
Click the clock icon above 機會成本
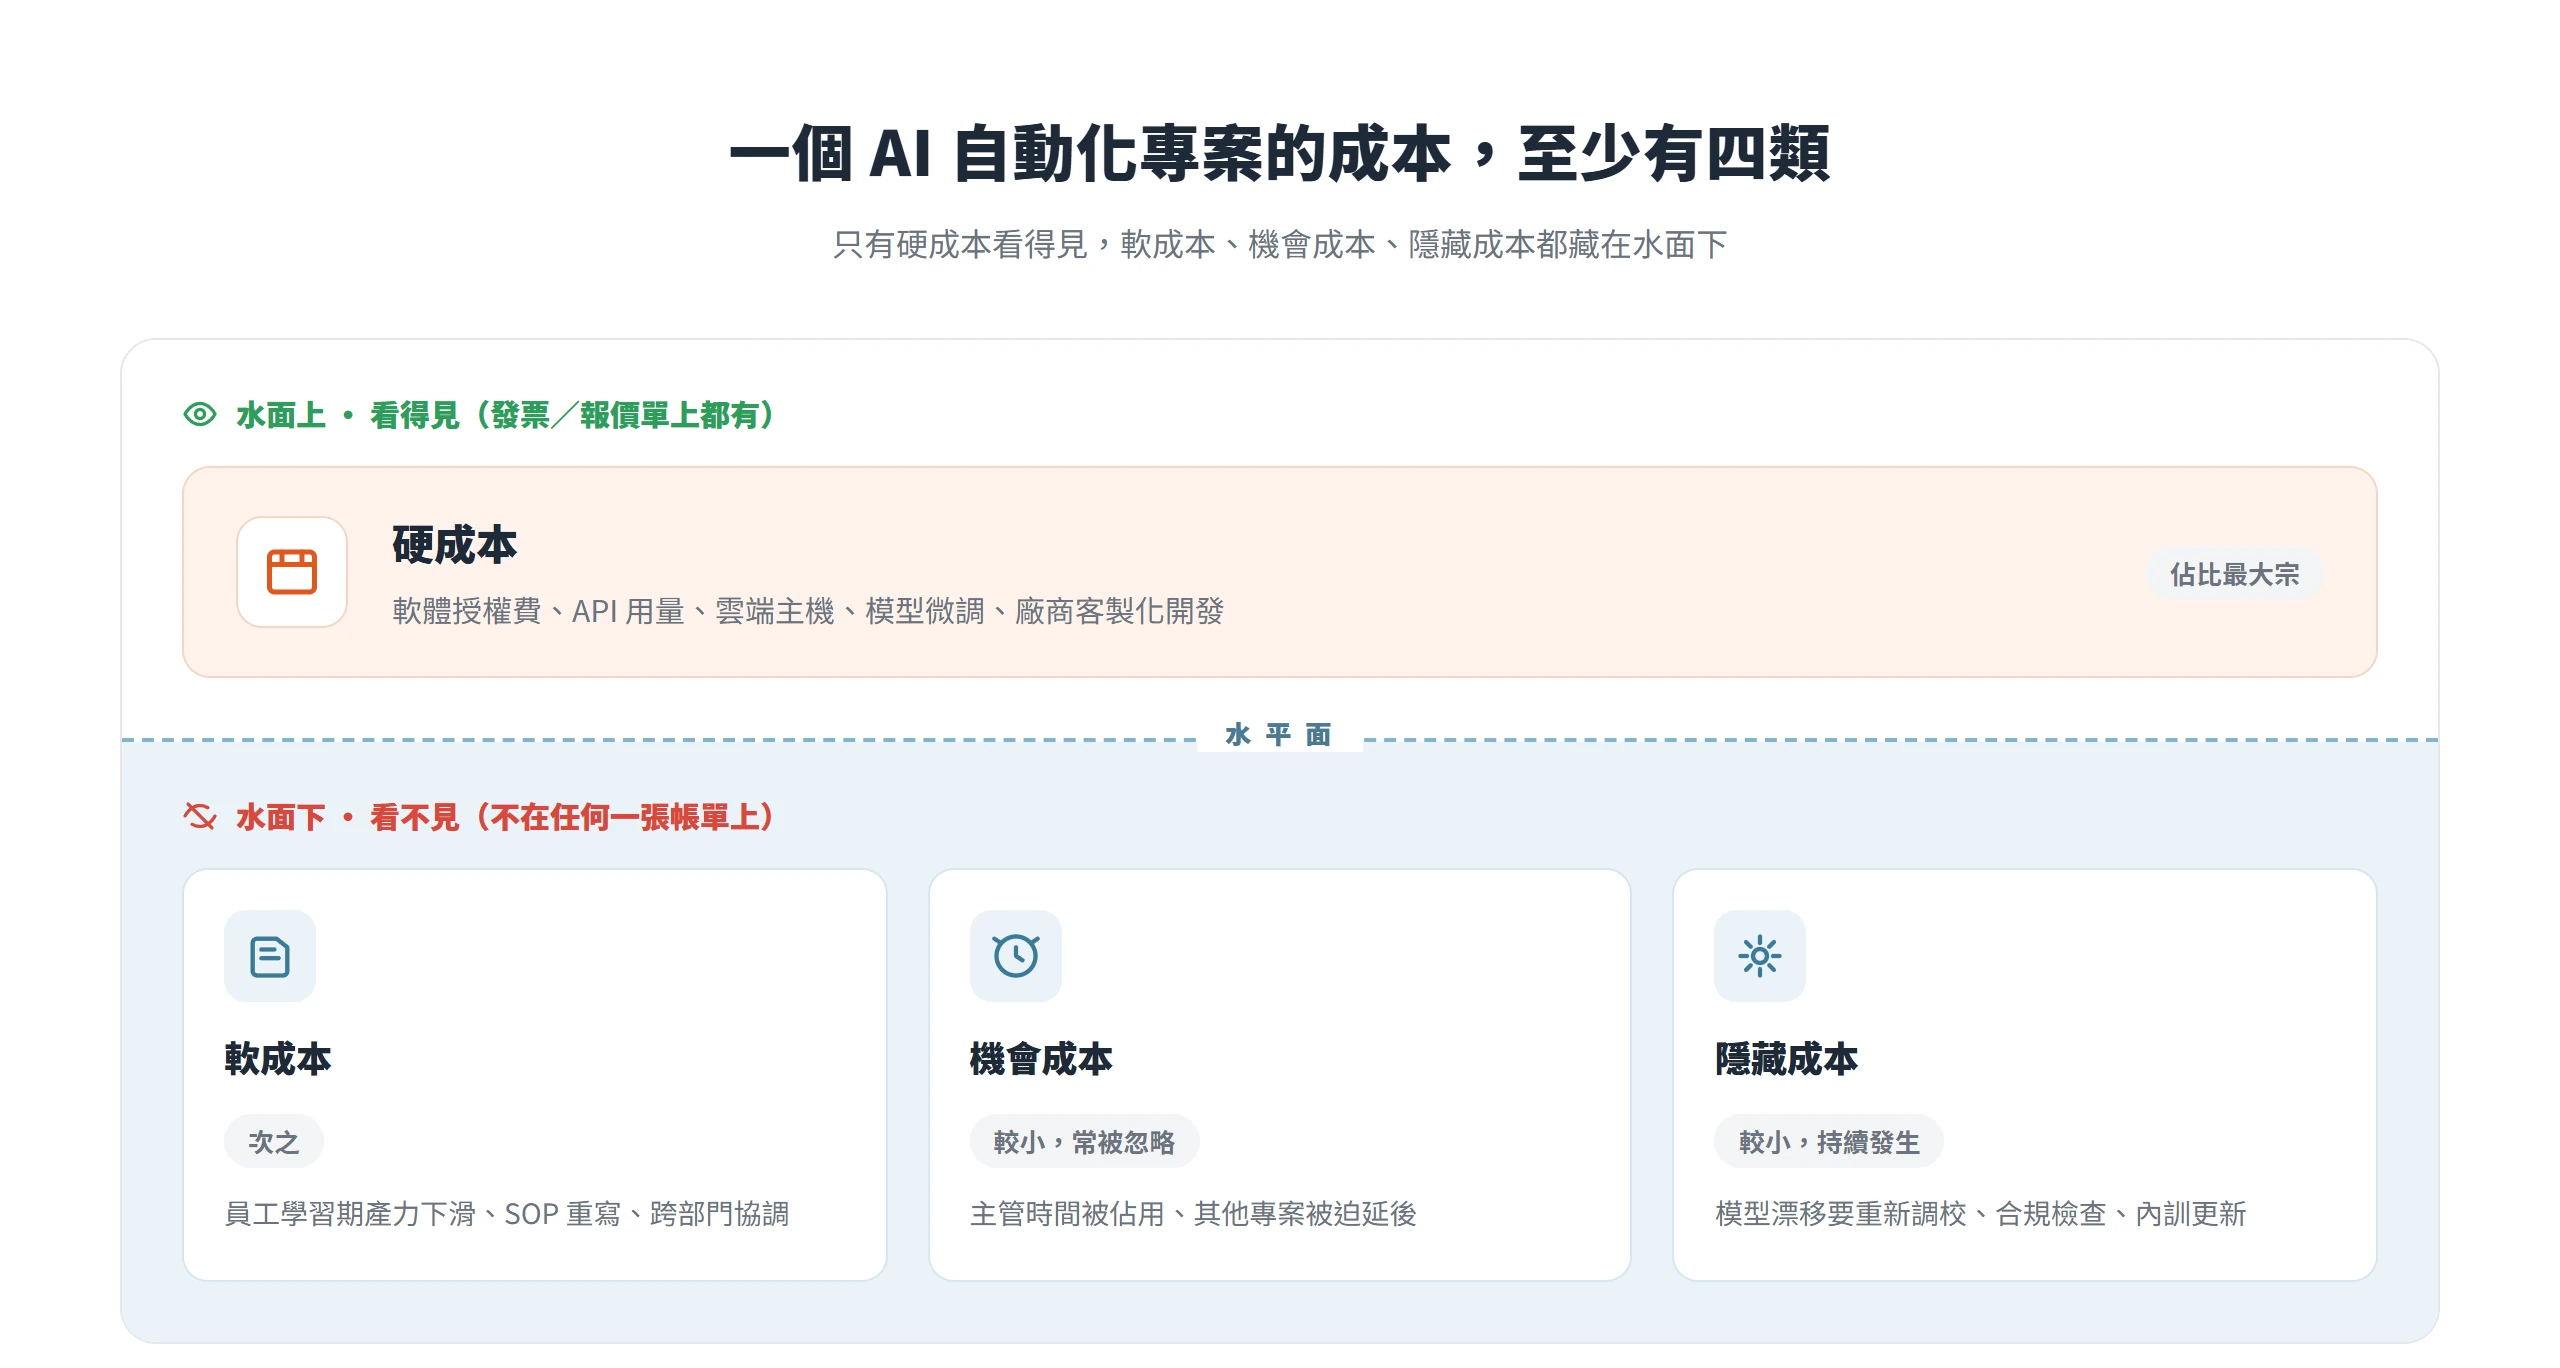(x=1016, y=956)
